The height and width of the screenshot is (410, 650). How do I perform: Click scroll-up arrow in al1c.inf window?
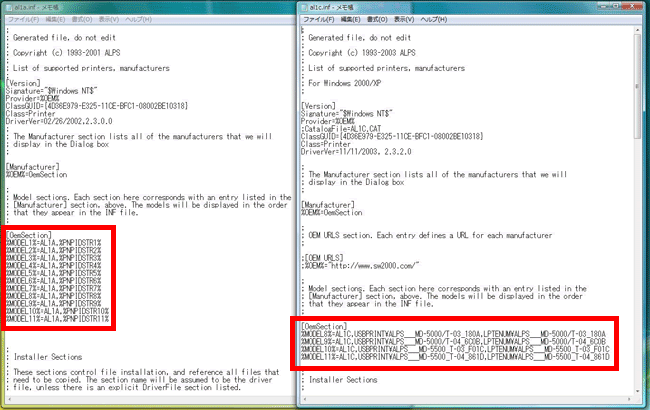(x=637, y=30)
